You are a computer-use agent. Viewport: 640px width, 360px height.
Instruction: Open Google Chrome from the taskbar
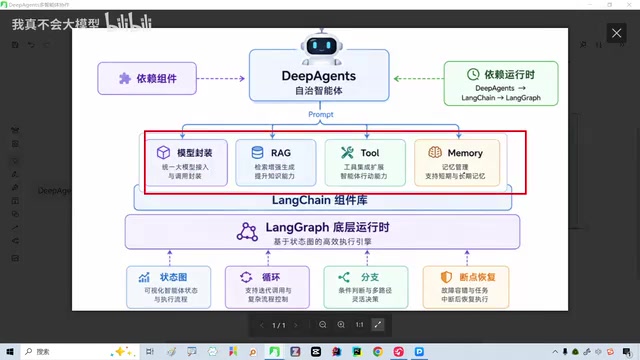[x=378, y=351]
